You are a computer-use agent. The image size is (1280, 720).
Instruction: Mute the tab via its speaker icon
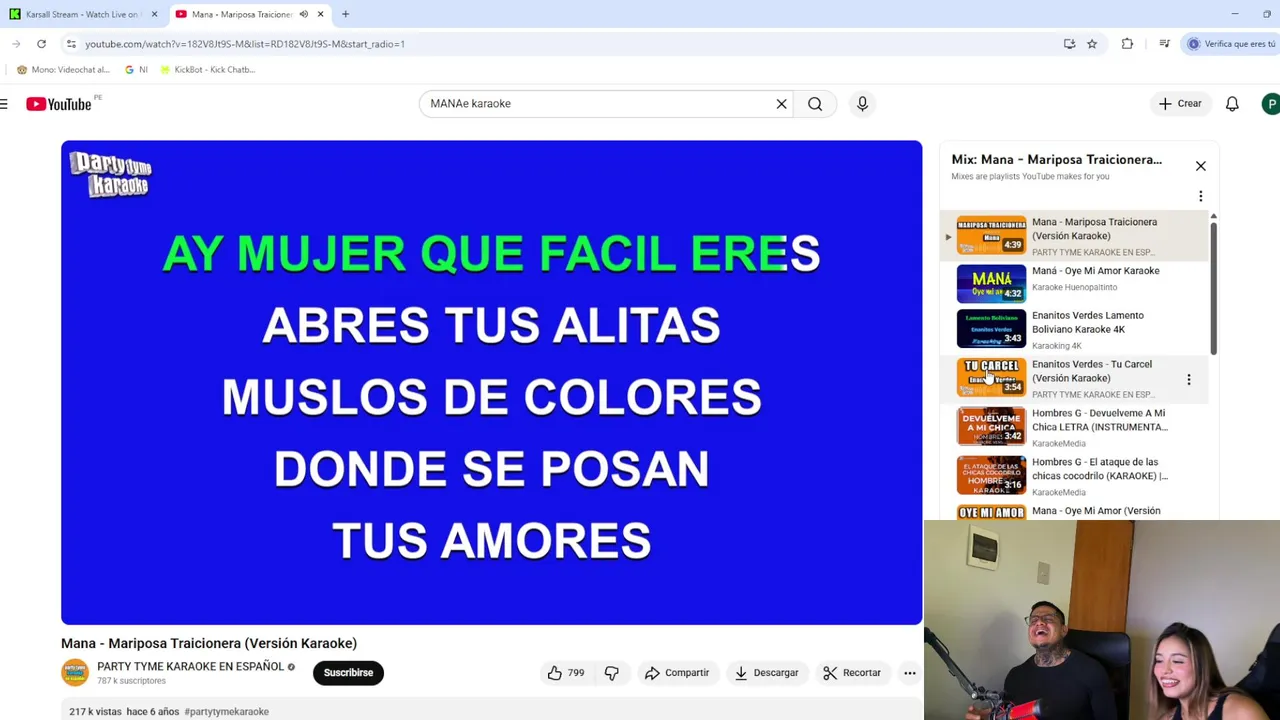[303, 14]
